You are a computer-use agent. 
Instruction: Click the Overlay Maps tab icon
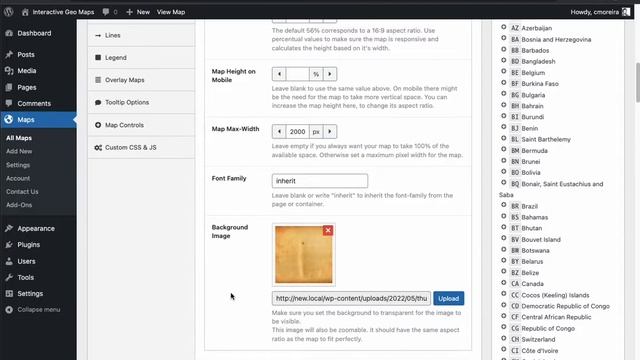(98, 80)
